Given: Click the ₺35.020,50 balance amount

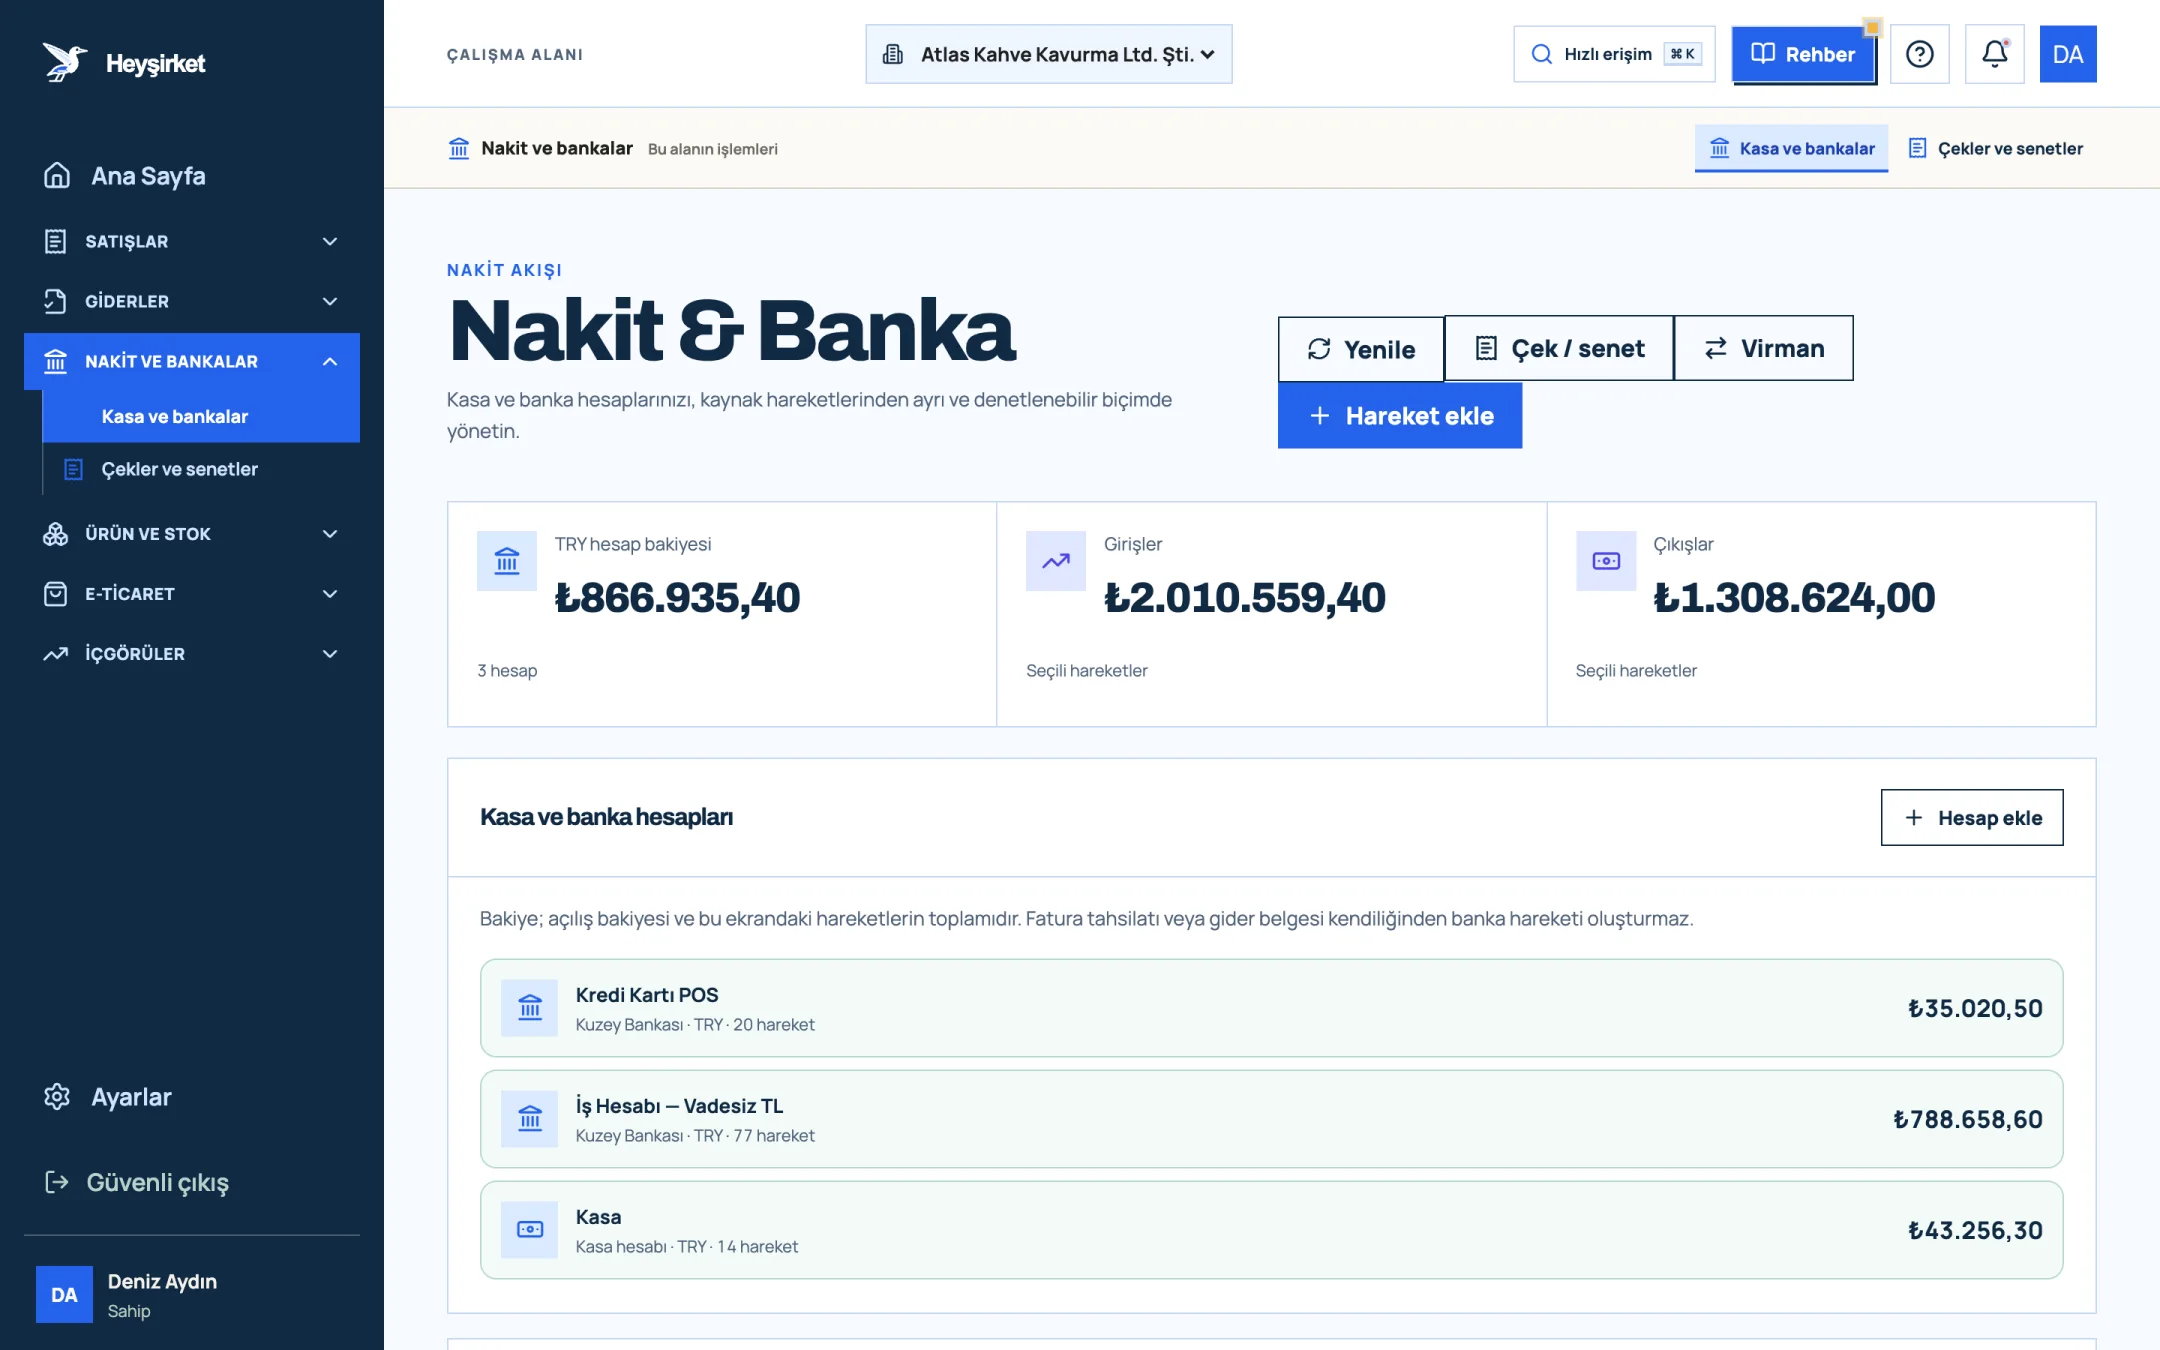Looking at the screenshot, I should click(x=1975, y=1008).
